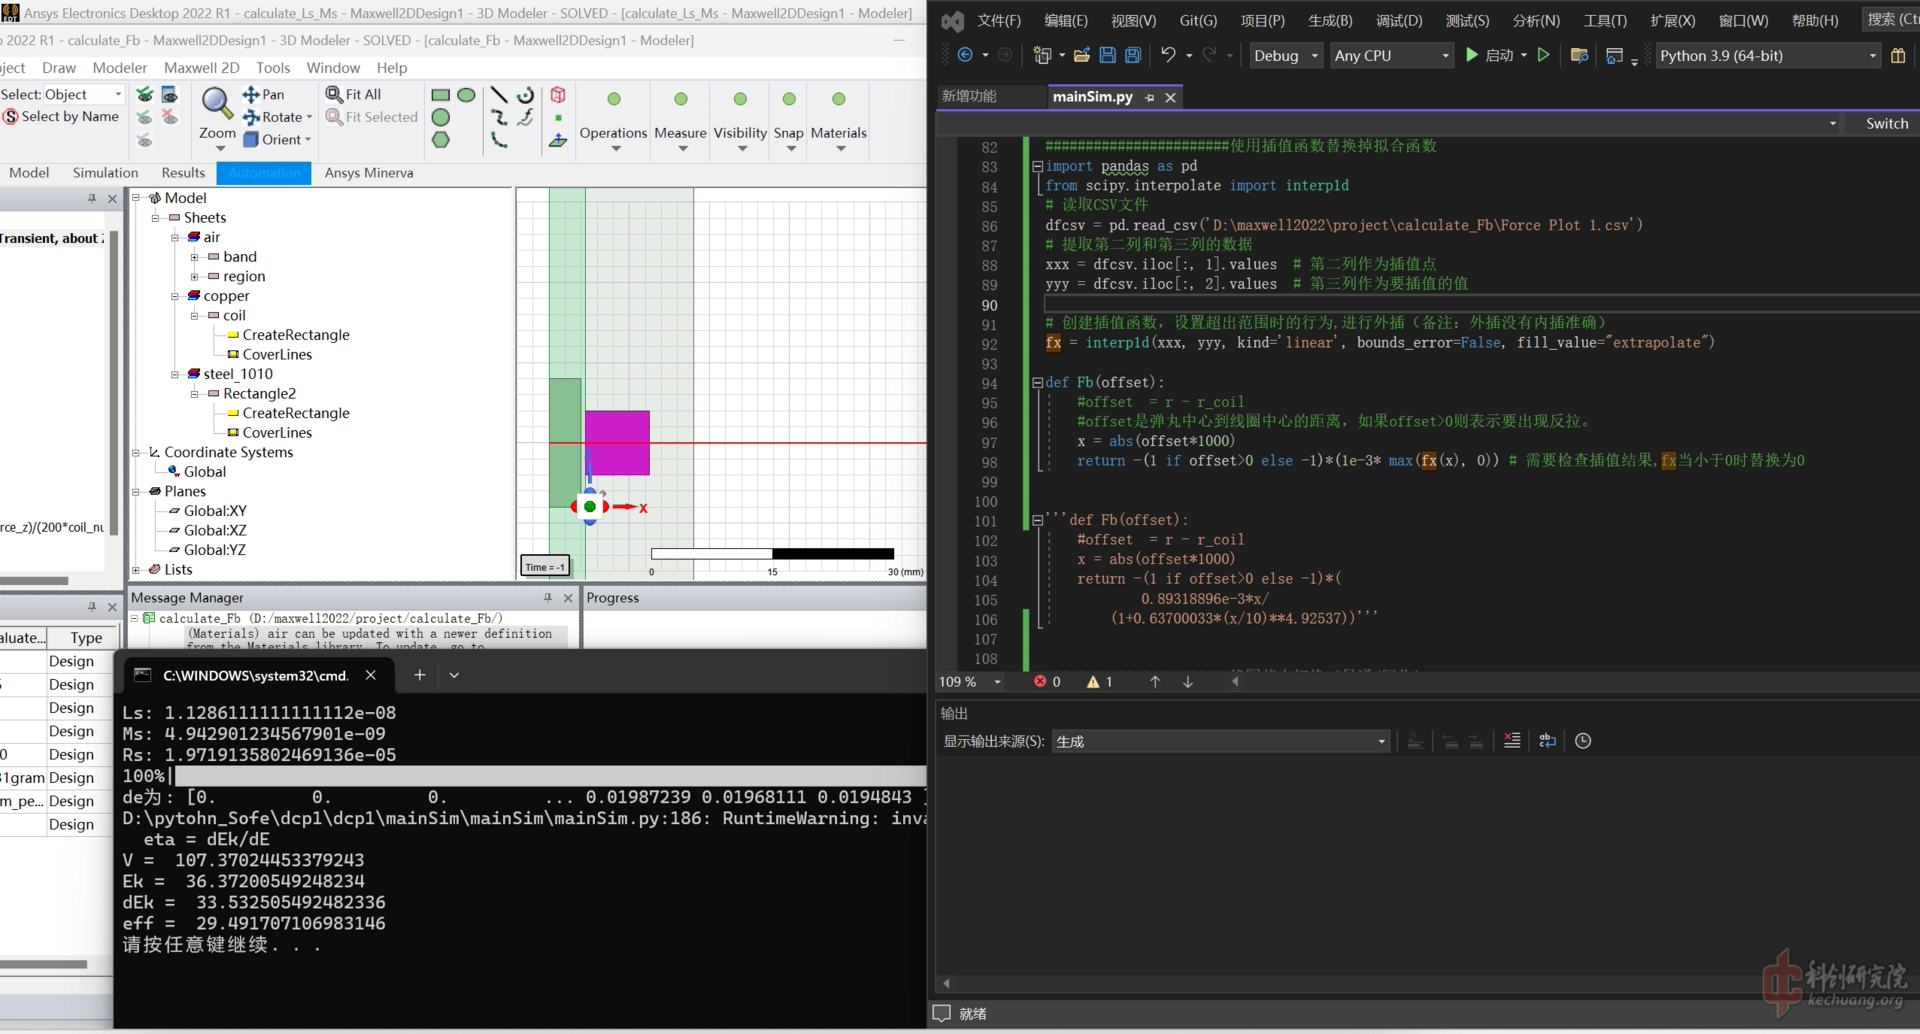Collapse the def Fb function at line 94
The image size is (1920, 1034).
tap(1038, 383)
